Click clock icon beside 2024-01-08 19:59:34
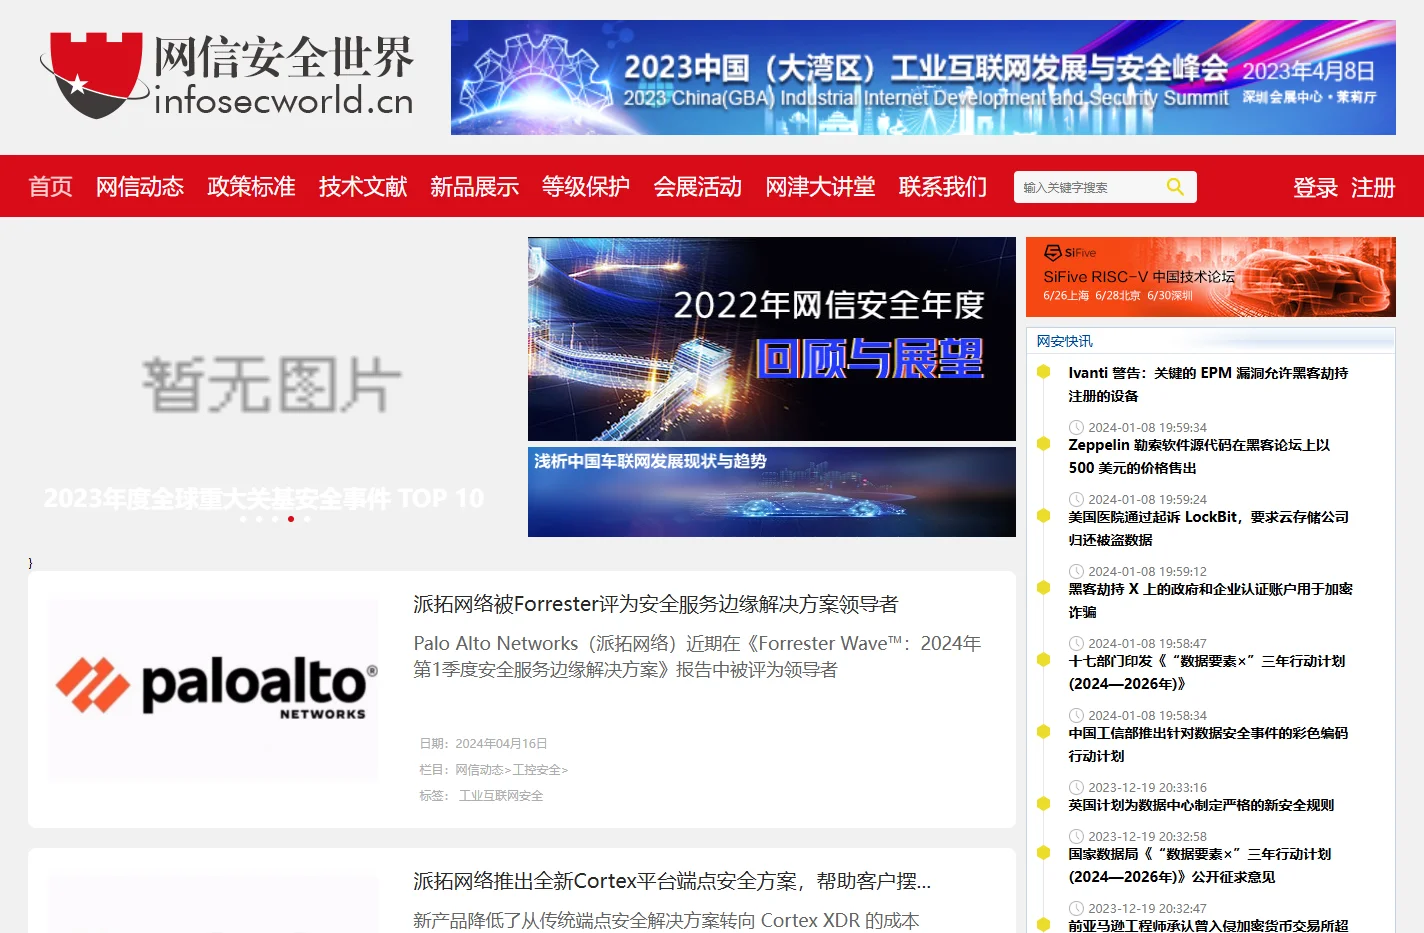Viewport: 1424px width, 933px height. [1076, 427]
